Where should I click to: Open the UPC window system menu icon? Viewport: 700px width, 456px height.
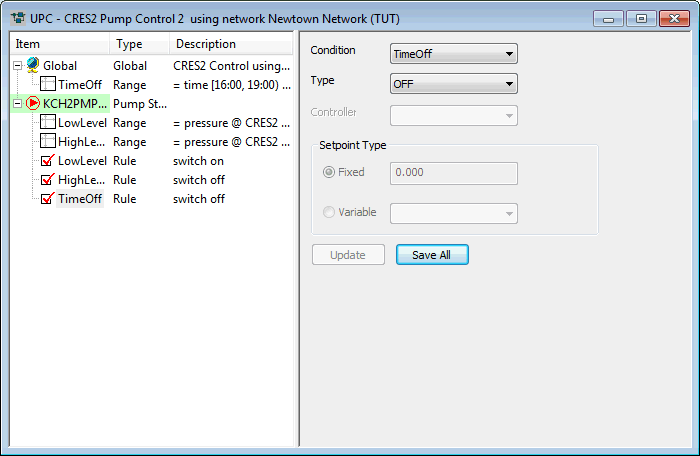click(x=17, y=17)
